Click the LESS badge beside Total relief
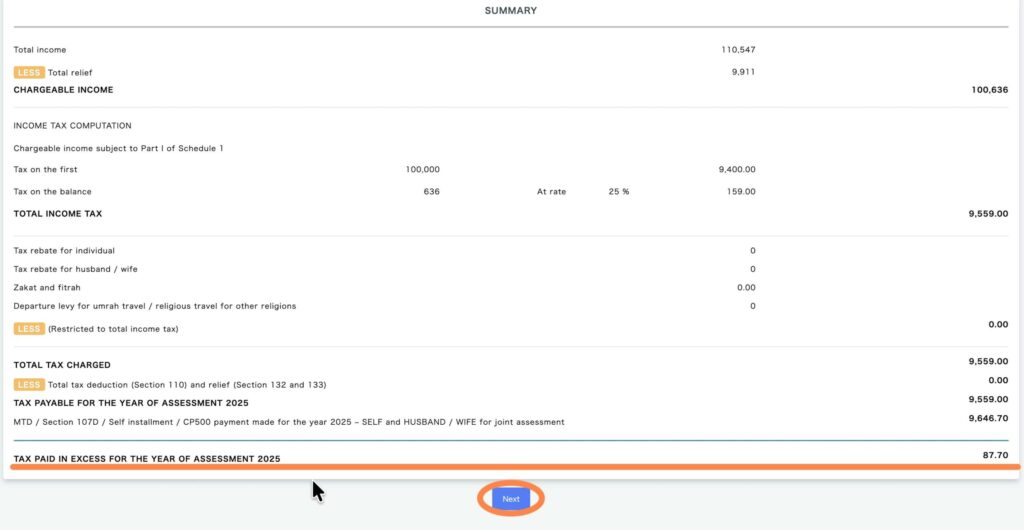This screenshot has width=1024, height=530. coord(28,72)
